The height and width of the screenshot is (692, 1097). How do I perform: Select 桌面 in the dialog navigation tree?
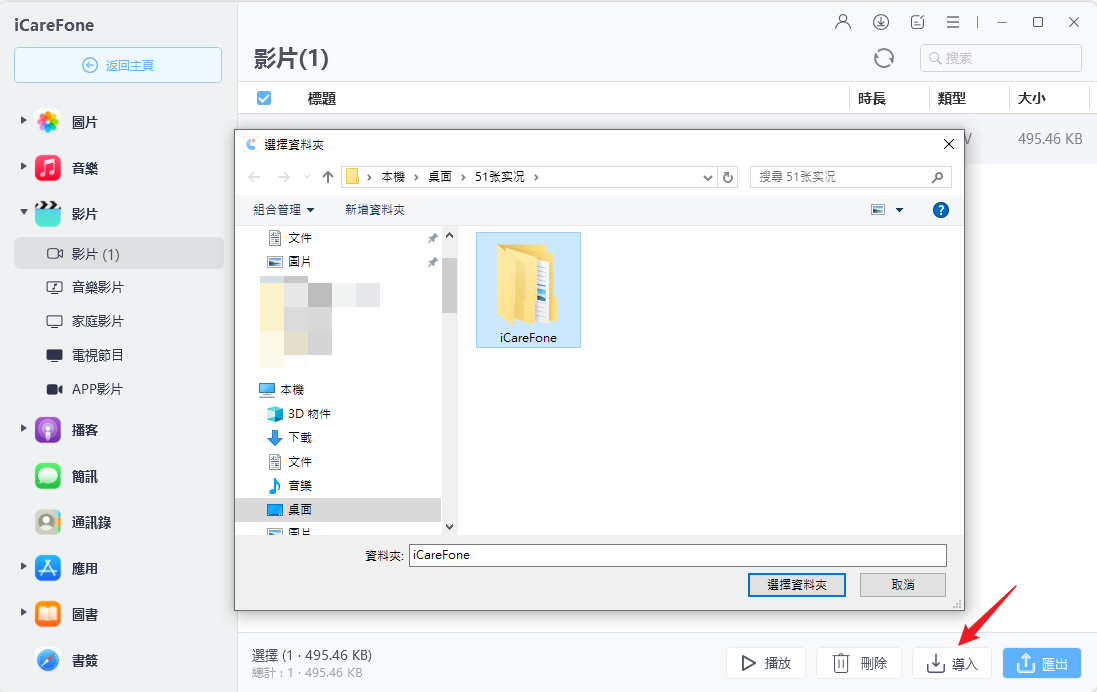pyautogui.click(x=338, y=509)
